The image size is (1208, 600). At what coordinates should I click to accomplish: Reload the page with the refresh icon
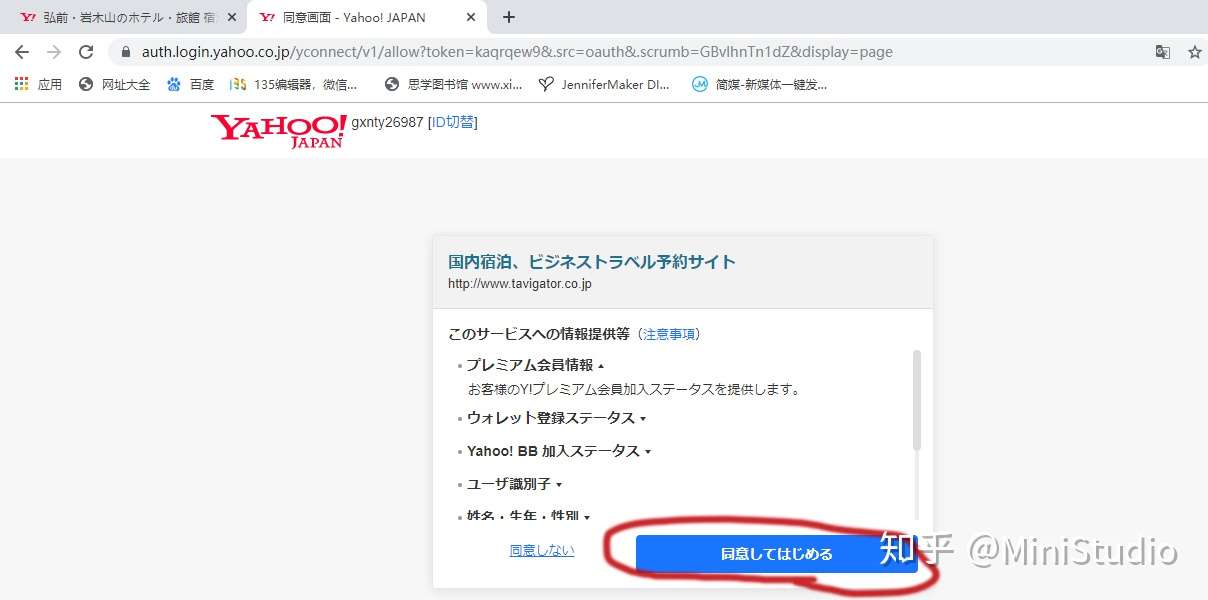pyautogui.click(x=86, y=52)
